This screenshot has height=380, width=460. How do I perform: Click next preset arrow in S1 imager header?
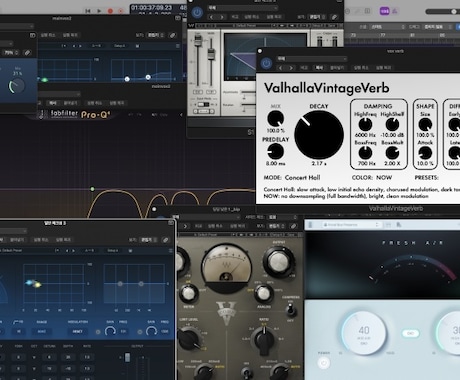pyautogui.click(x=222, y=17)
